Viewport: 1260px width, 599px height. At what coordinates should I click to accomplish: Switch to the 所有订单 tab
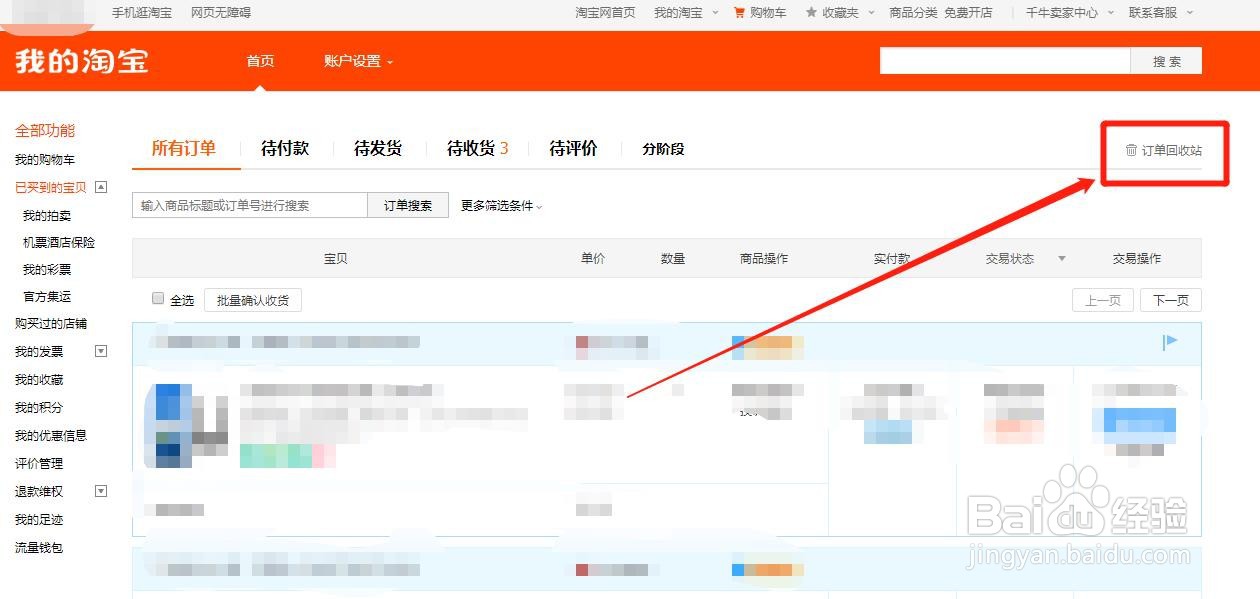[184, 148]
